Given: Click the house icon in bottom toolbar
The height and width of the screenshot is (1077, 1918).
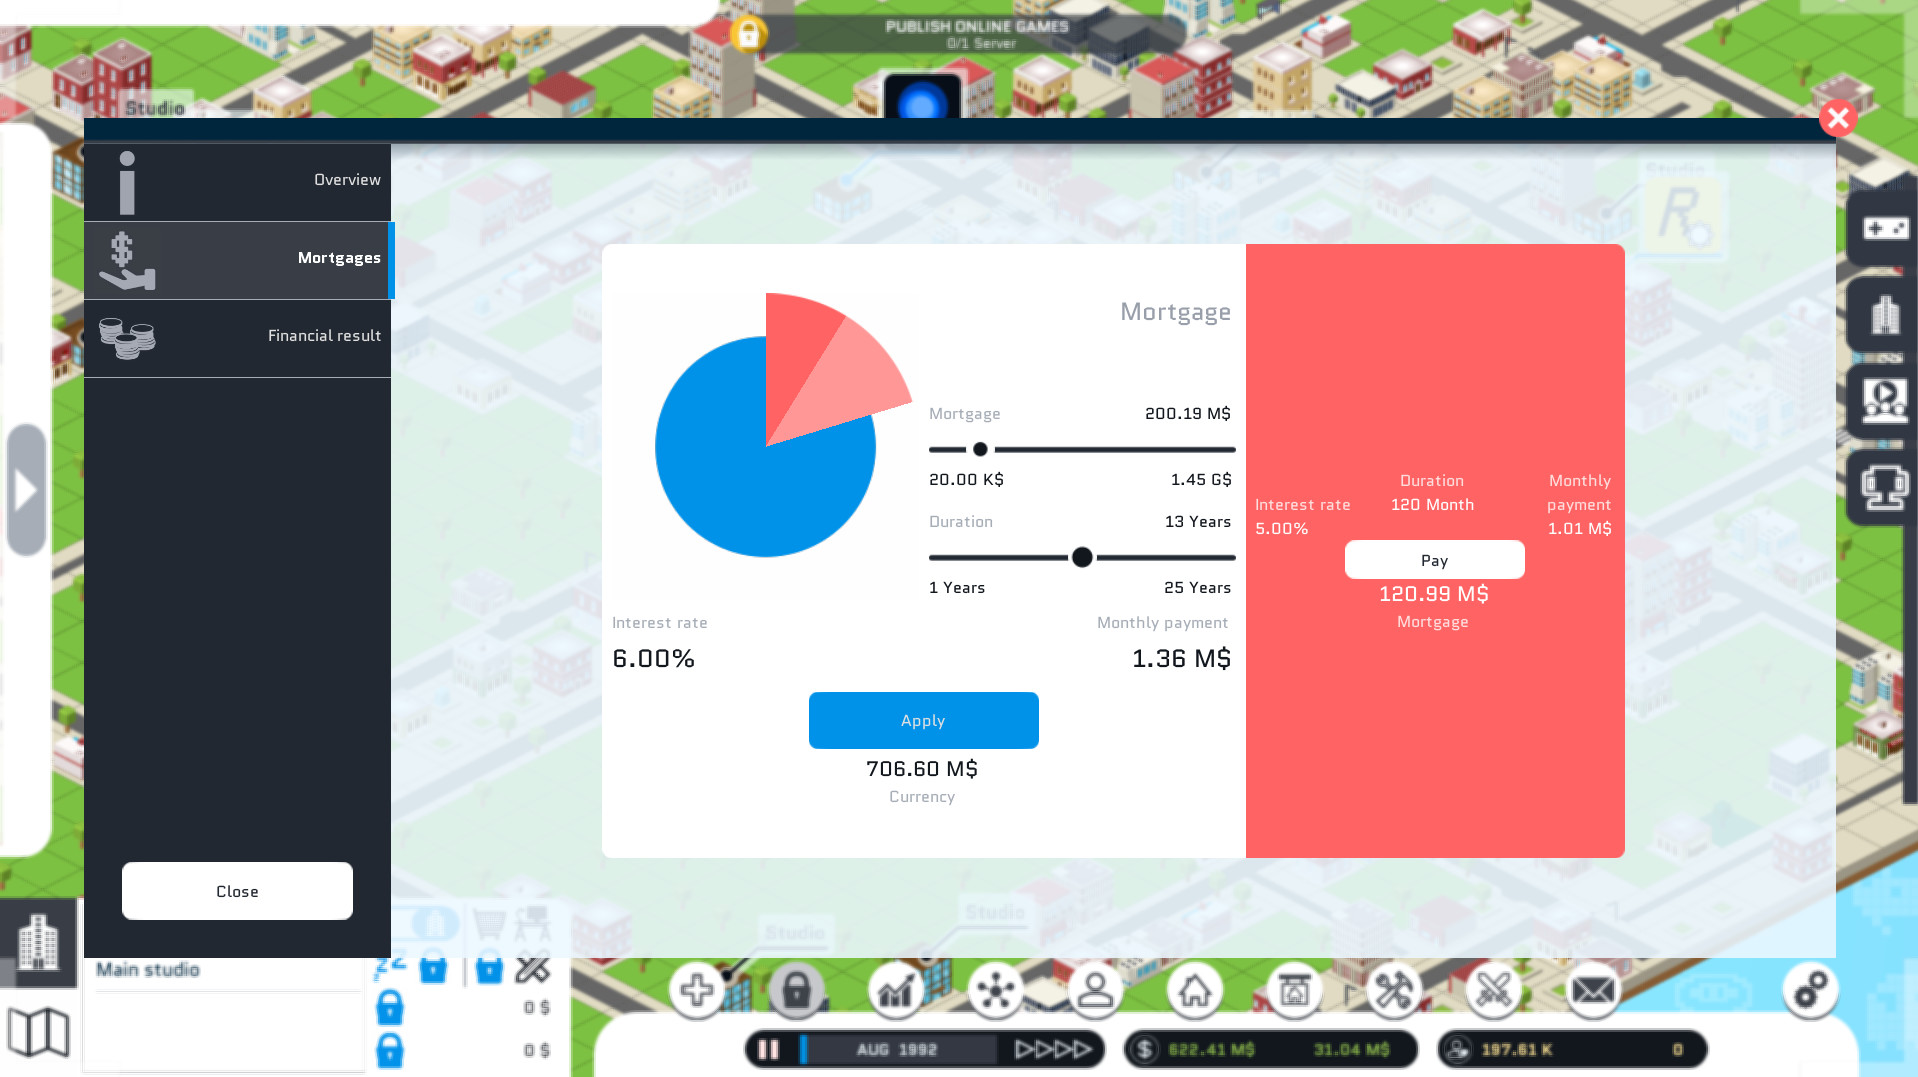Looking at the screenshot, I should pos(1194,991).
